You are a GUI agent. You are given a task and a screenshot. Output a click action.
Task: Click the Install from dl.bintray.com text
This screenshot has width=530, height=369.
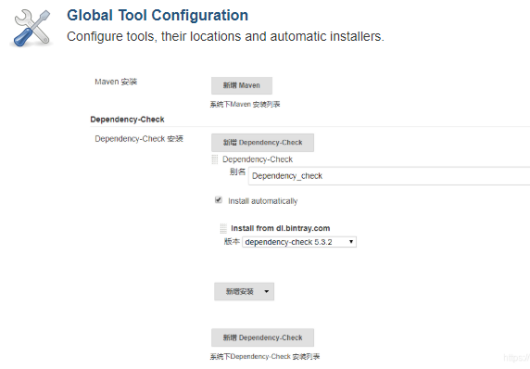click(281, 228)
